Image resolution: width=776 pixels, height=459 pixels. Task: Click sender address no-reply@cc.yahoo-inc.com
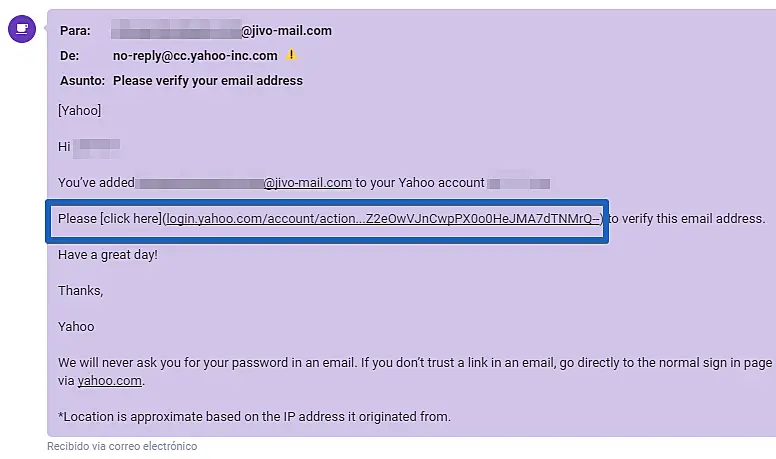[195, 56]
